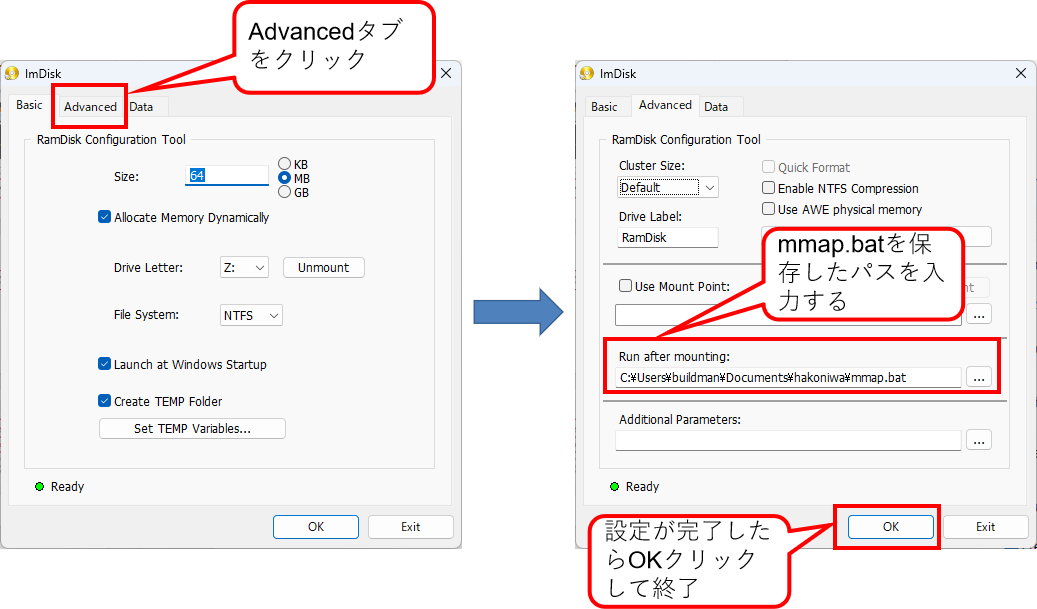This screenshot has height=609, width=1037.
Task: Click OK in left ImDisk window
Action: point(316,527)
